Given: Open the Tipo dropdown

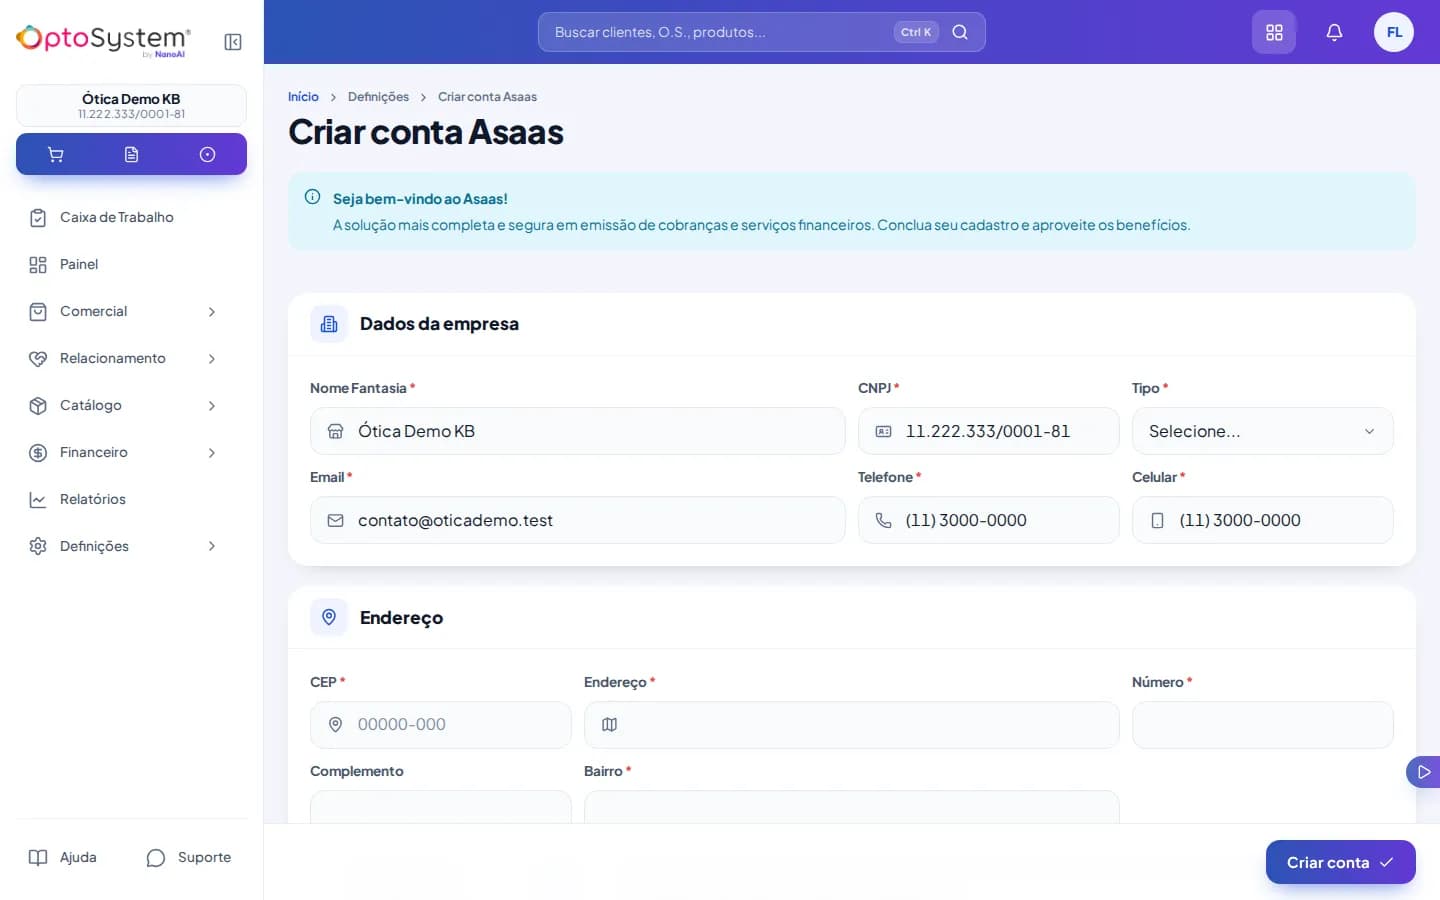Looking at the screenshot, I should pyautogui.click(x=1262, y=431).
